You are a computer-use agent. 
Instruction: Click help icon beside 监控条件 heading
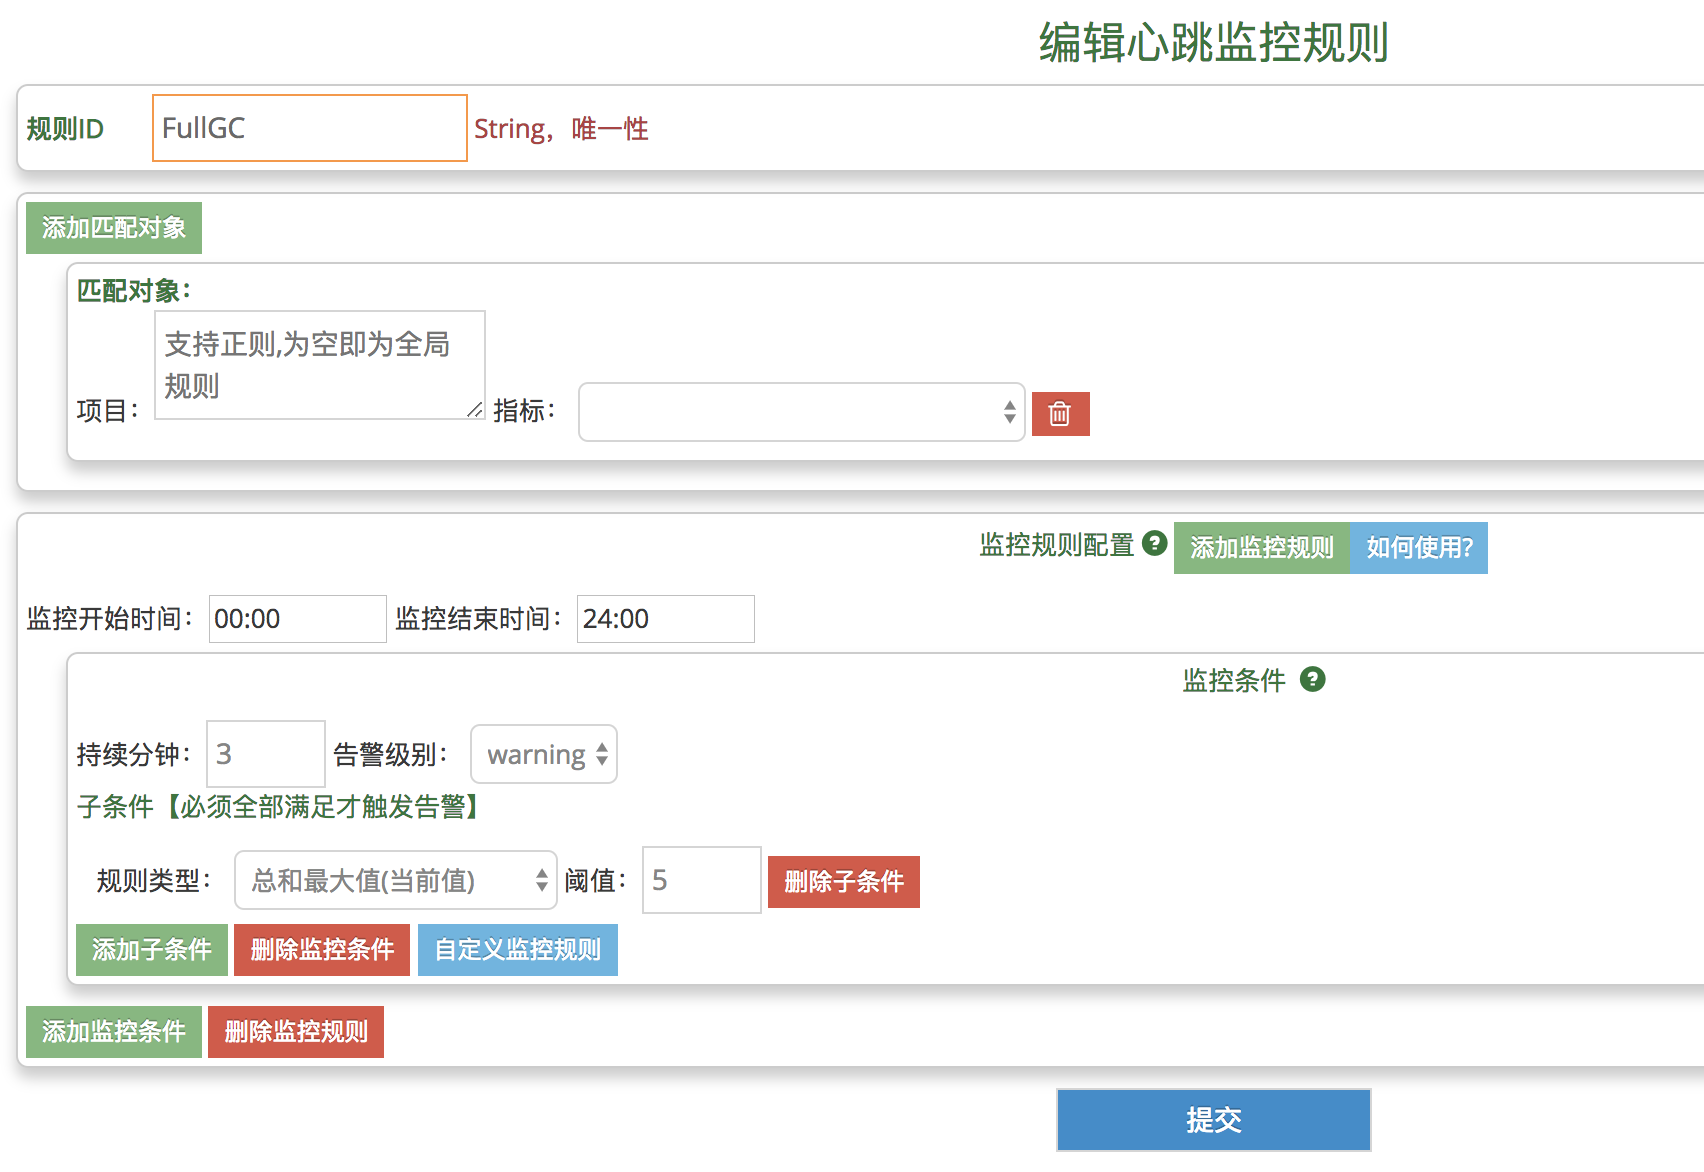point(1312,680)
